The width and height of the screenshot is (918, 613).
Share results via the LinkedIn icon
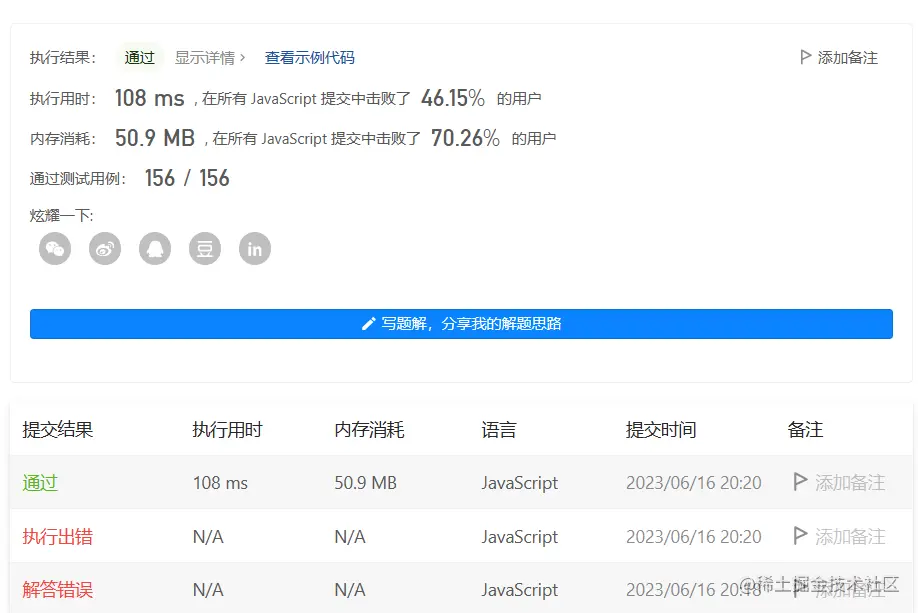[x=255, y=248]
